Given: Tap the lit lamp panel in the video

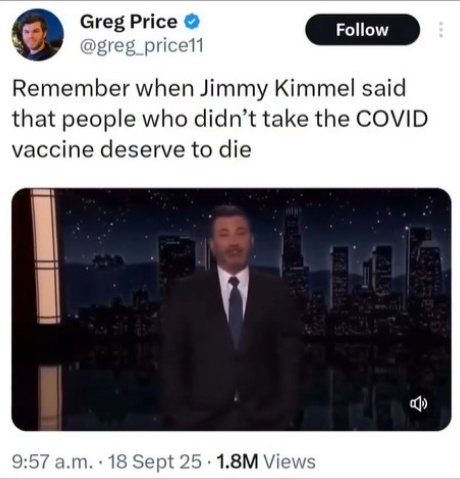Looking at the screenshot, I should (46, 256).
